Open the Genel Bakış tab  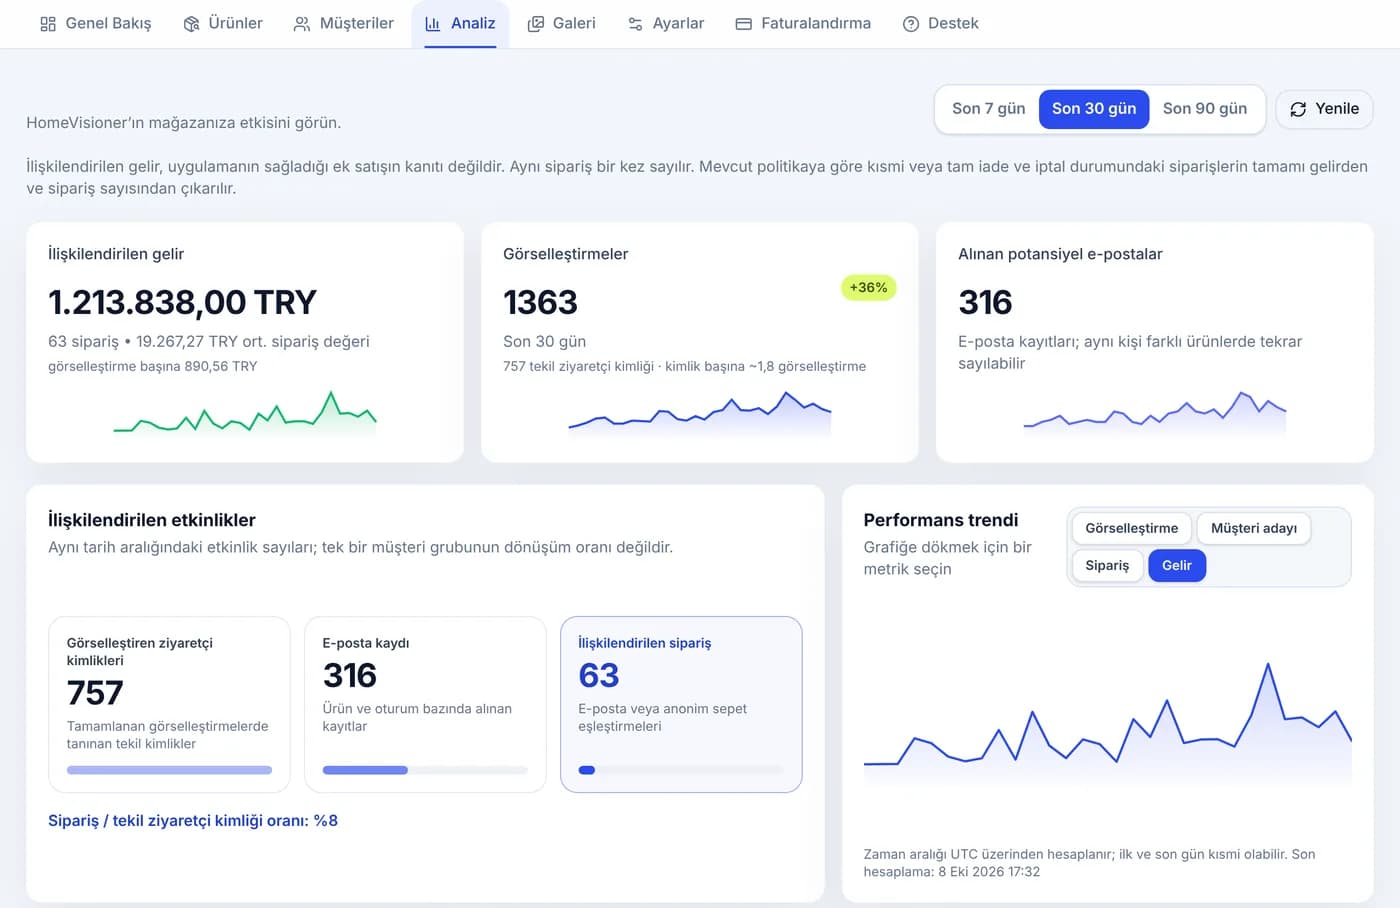point(96,24)
